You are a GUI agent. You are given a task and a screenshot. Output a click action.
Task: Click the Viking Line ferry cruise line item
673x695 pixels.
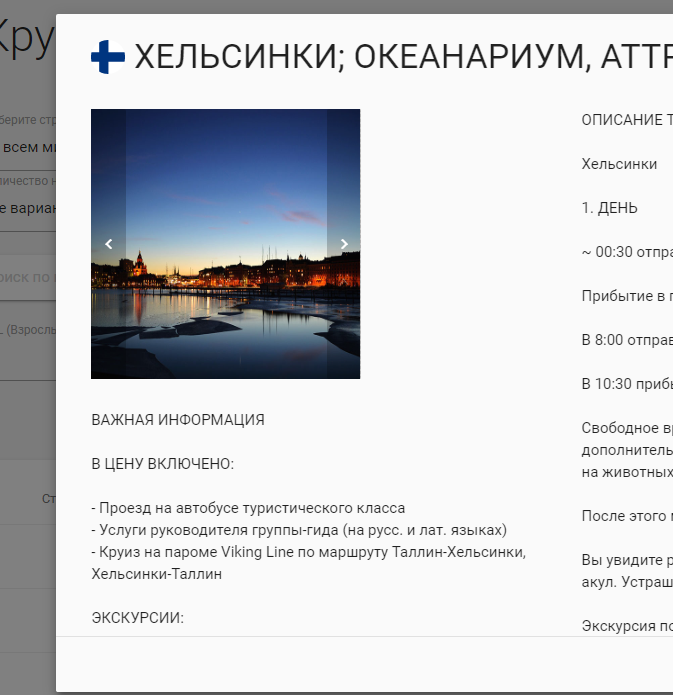coord(308,552)
